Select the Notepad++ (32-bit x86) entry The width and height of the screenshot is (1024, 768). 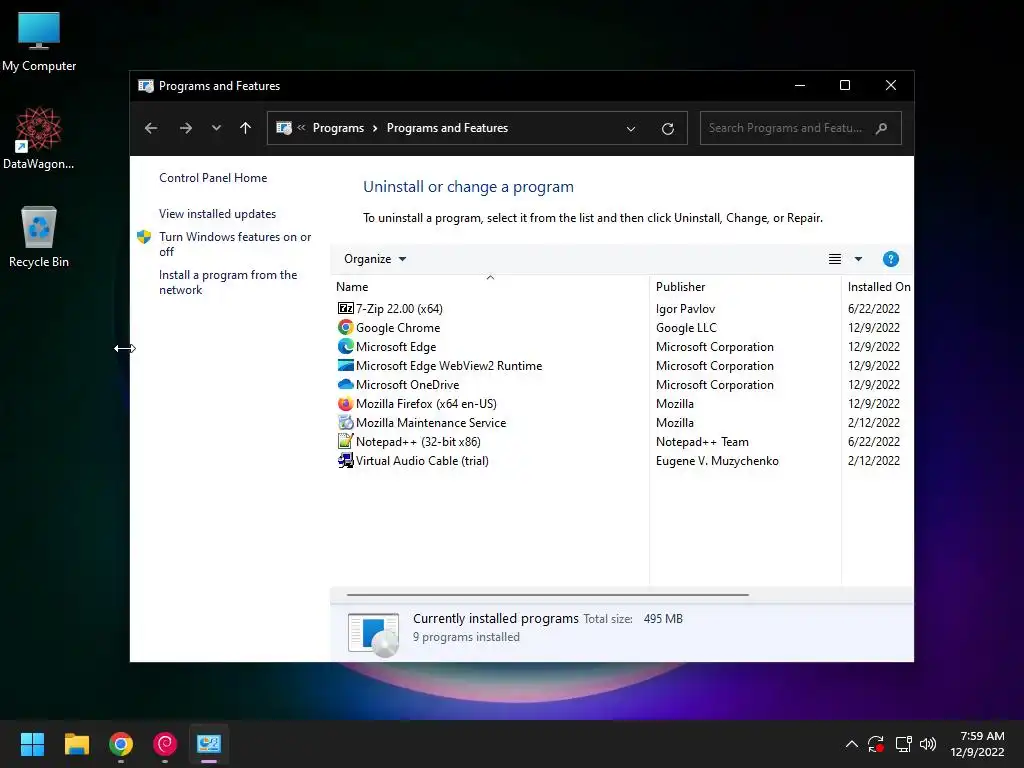[x=418, y=441]
